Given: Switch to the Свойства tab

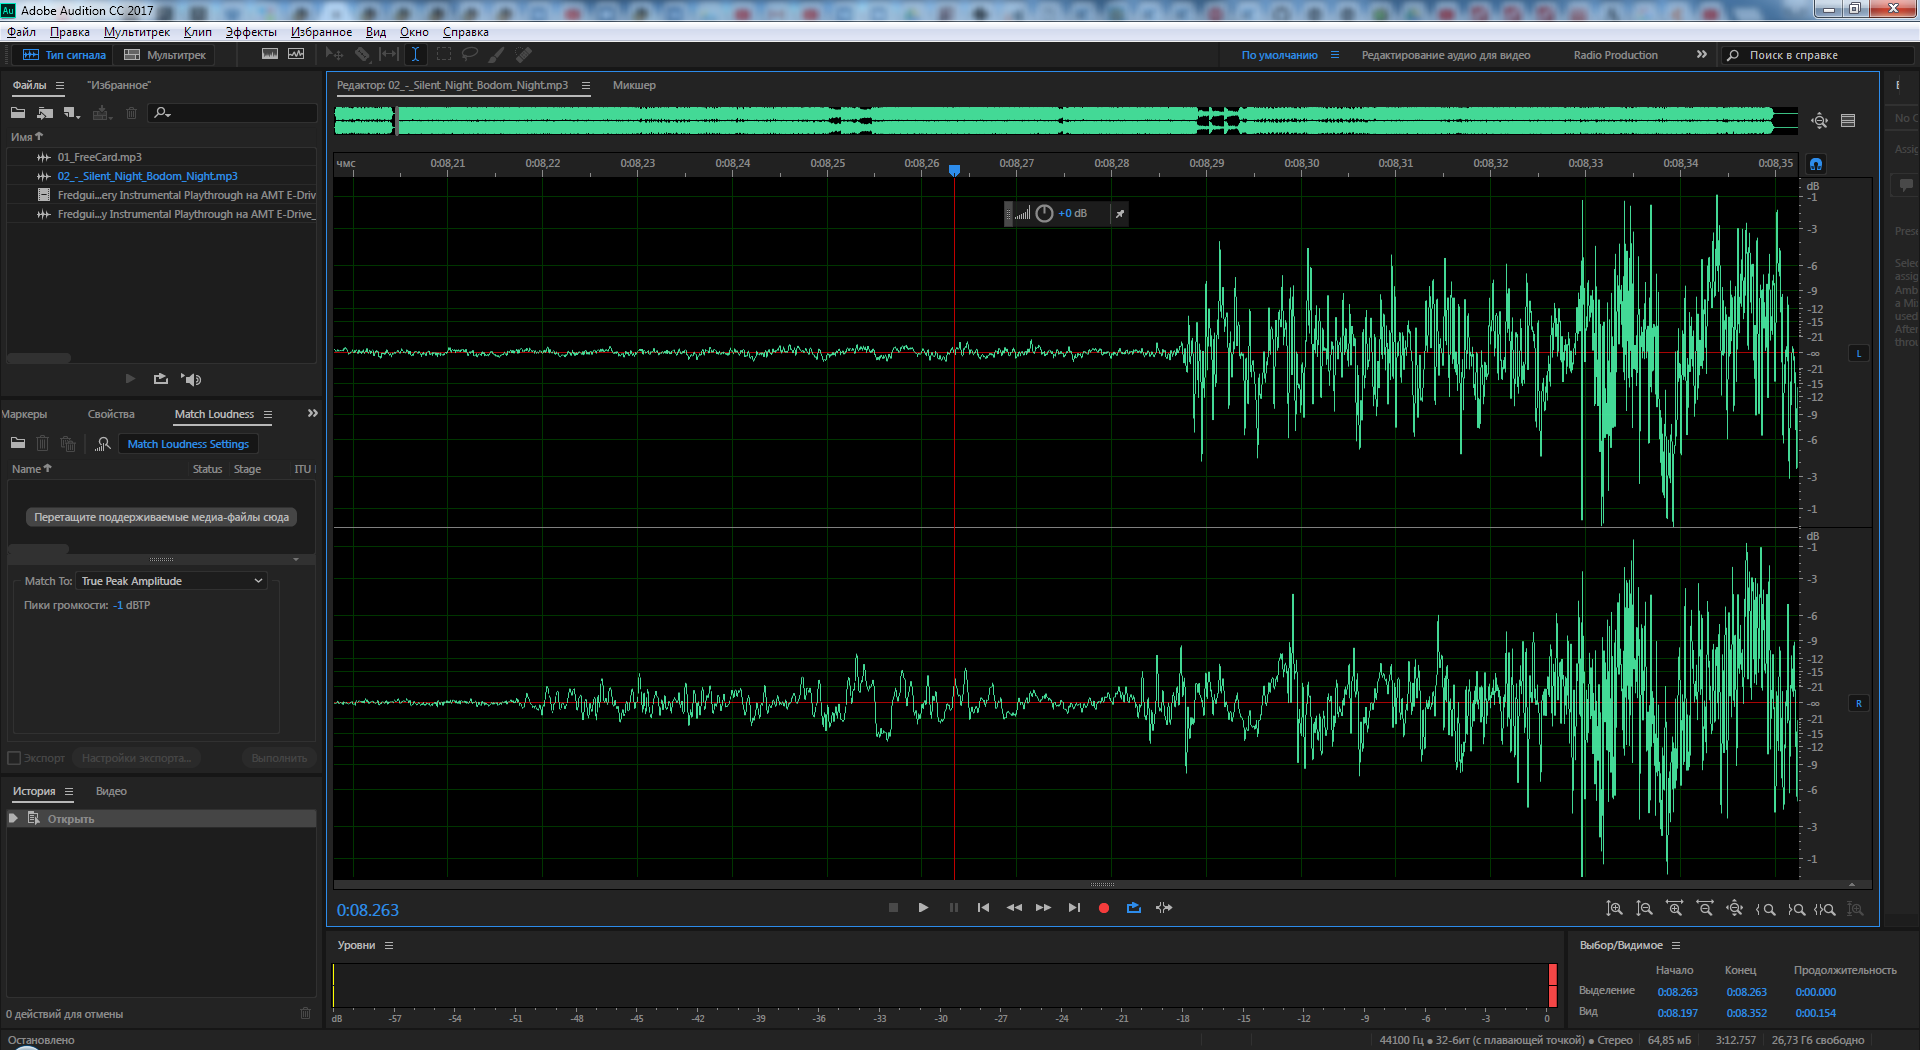Looking at the screenshot, I should 111,414.
